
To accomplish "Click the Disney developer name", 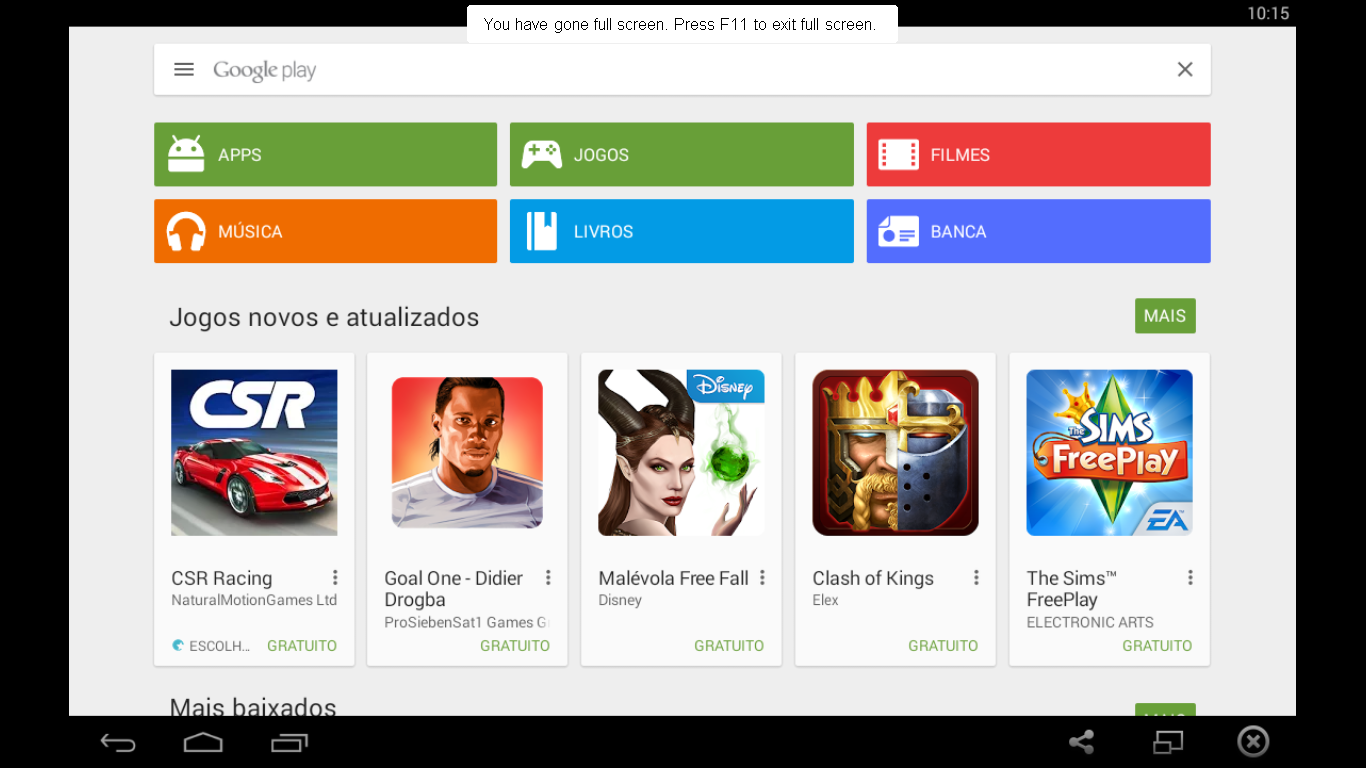I will (620, 600).
